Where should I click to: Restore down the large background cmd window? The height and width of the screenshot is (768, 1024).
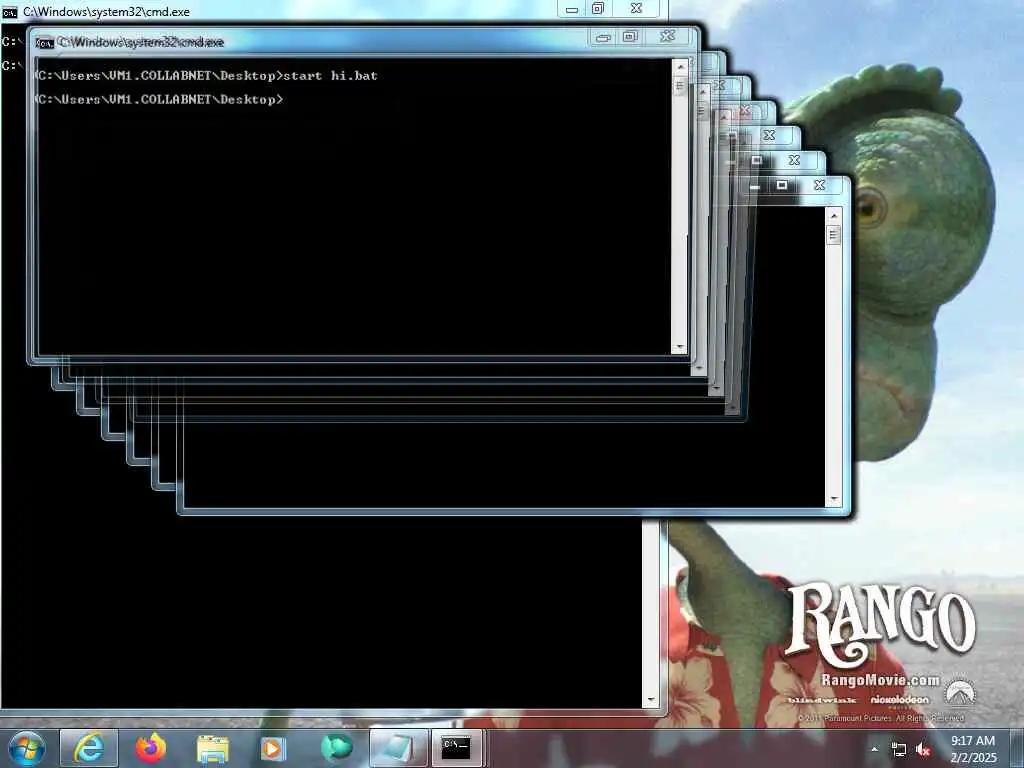coord(598,8)
